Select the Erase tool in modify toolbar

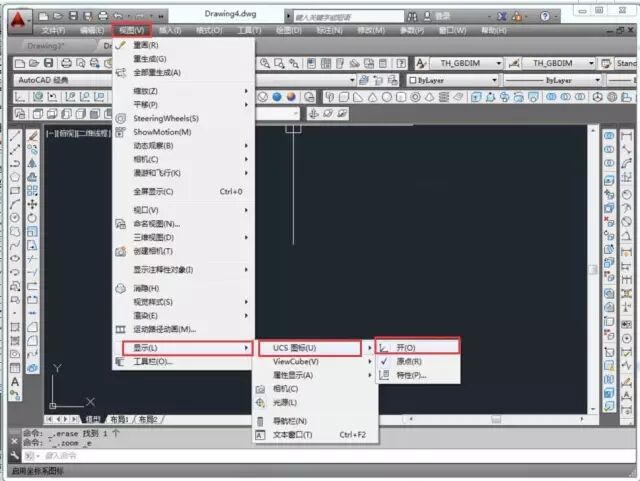[32, 136]
